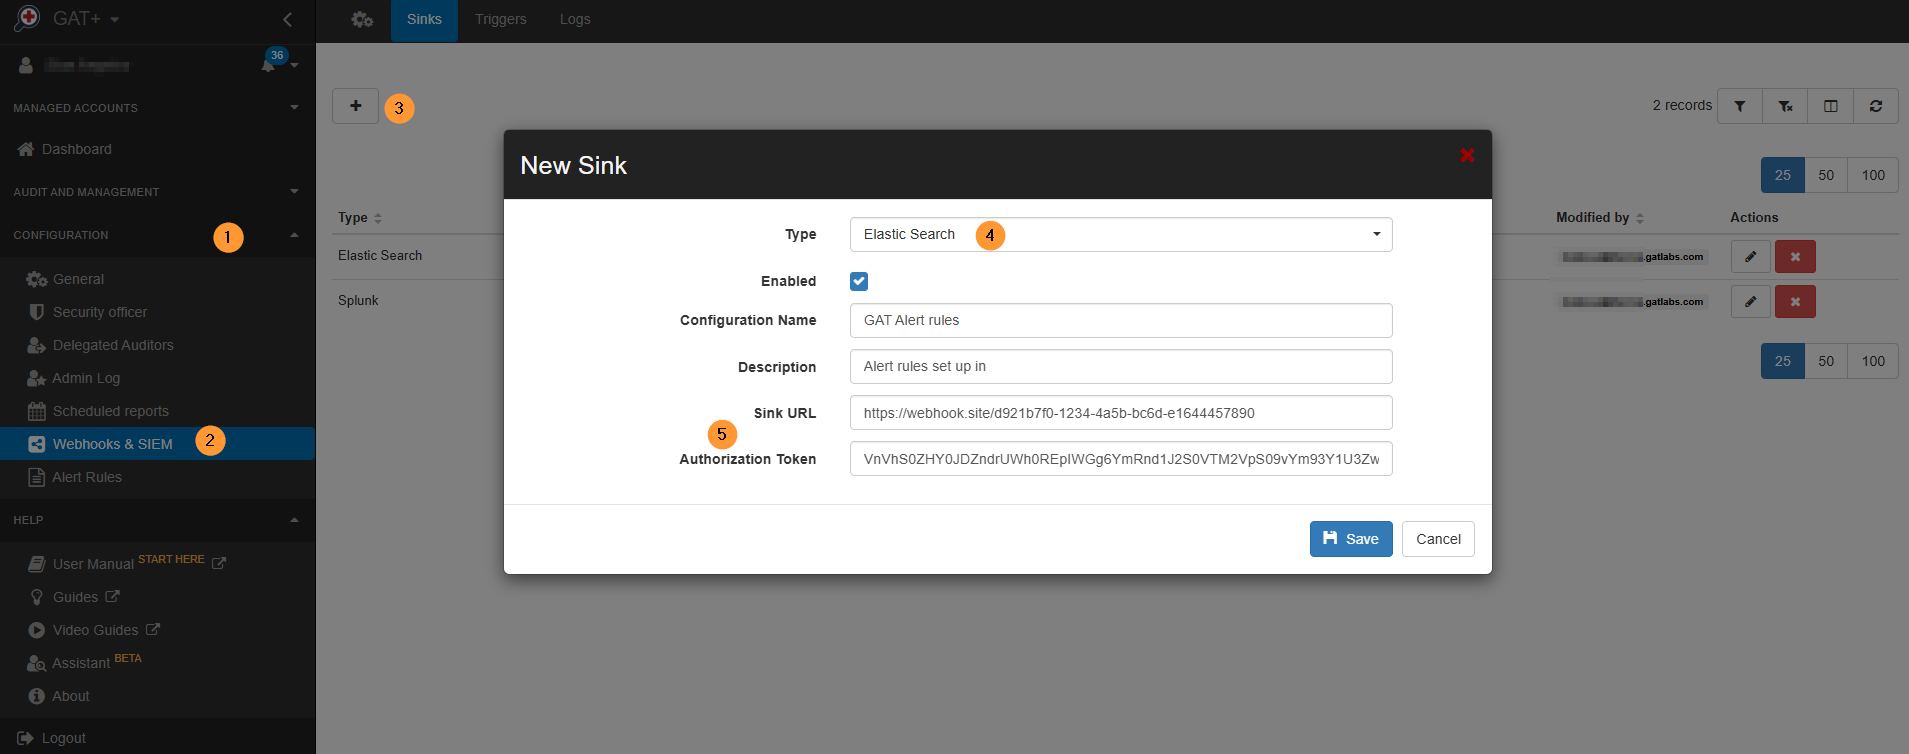Delete the Splunk sink
This screenshot has width=1909, height=754.
click(1795, 302)
